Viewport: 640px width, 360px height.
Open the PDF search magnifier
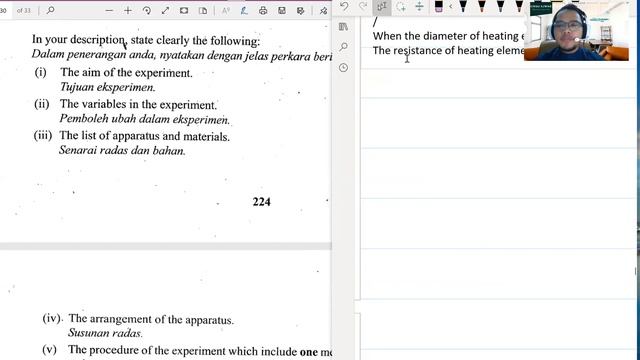click(51, 10)
